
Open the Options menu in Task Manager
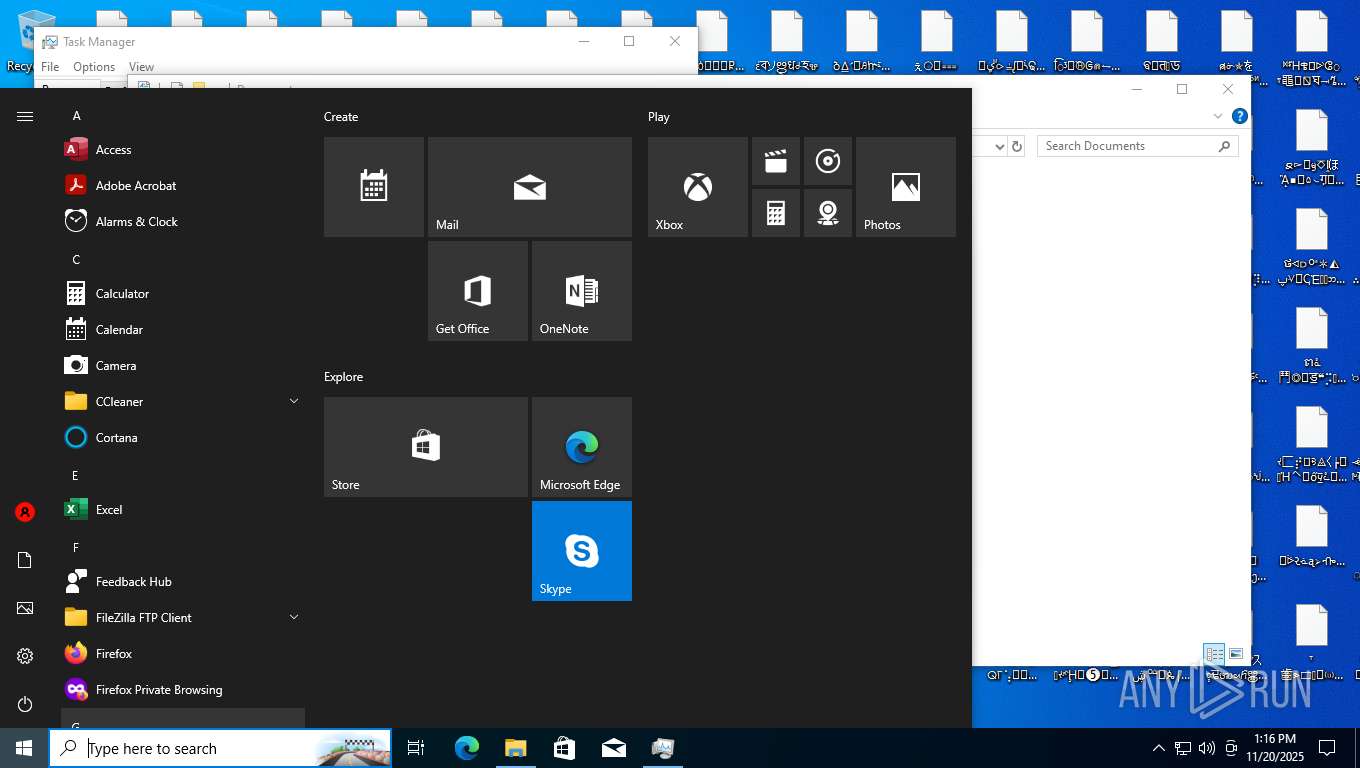click(94, 67)
